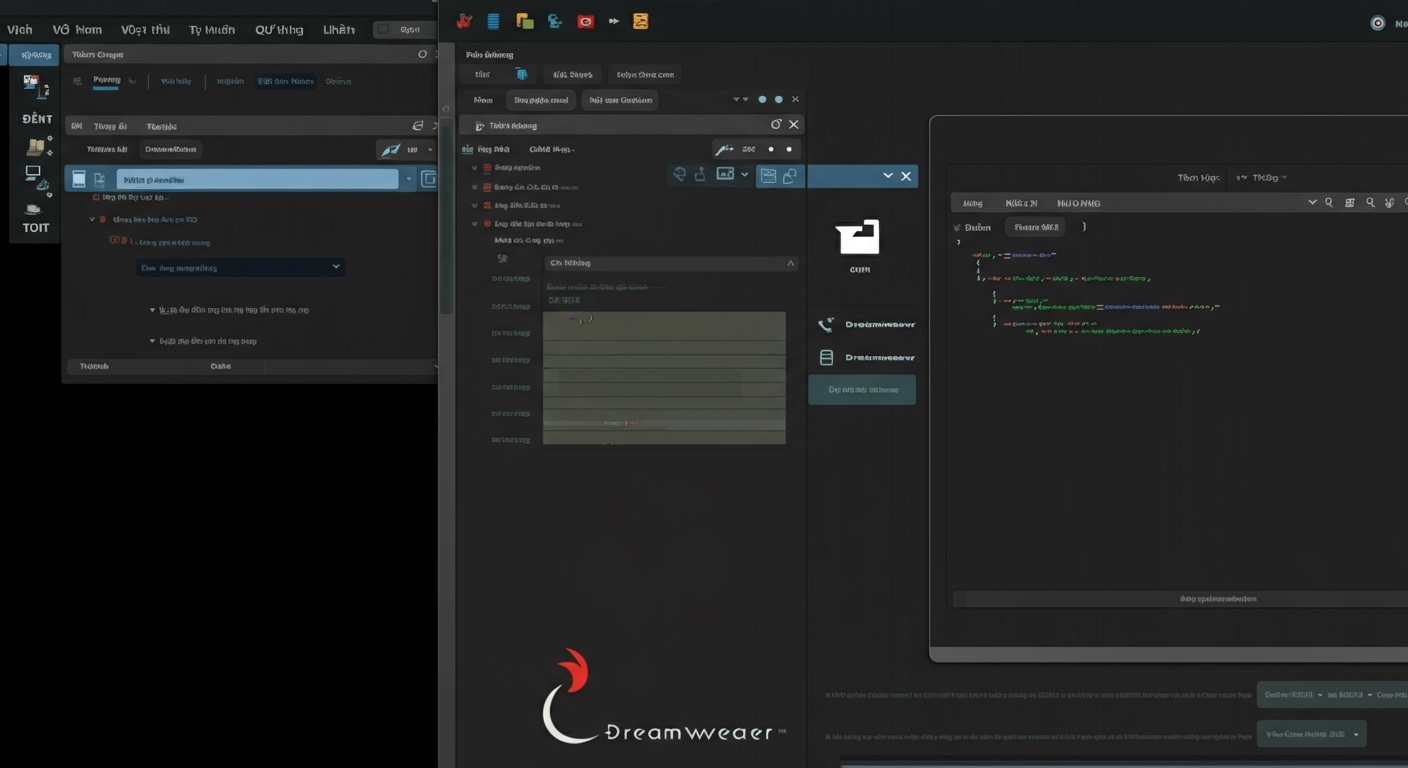
Task: Click the highlighted clapperboard icon in floating toolbar
Action: point(768,176)
